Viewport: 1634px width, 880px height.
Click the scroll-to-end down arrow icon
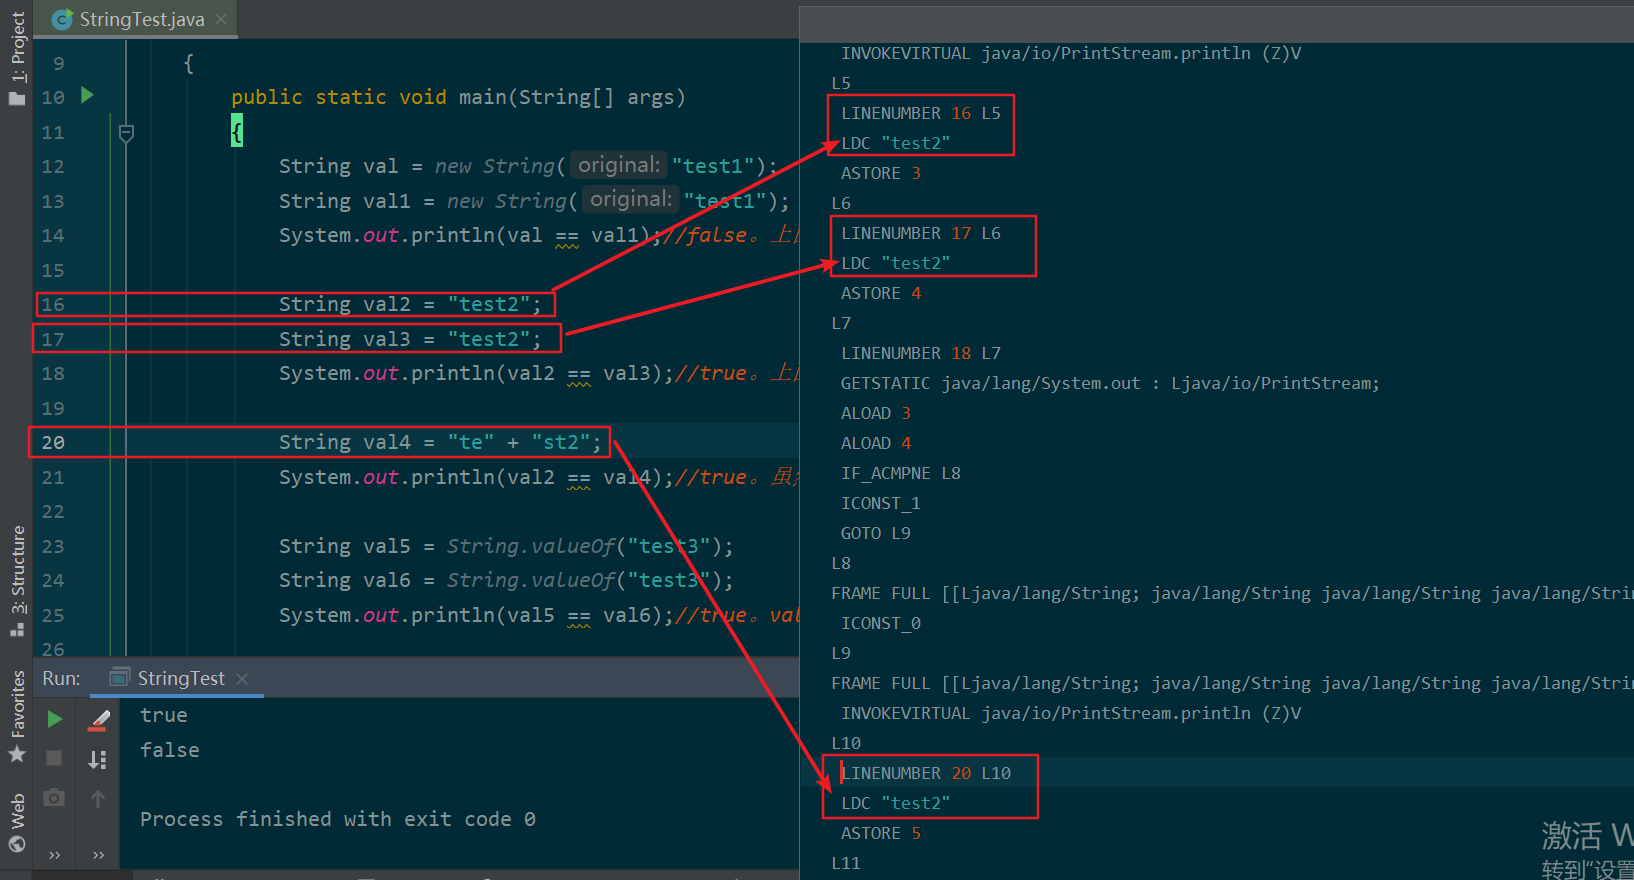tap(98, 760)
